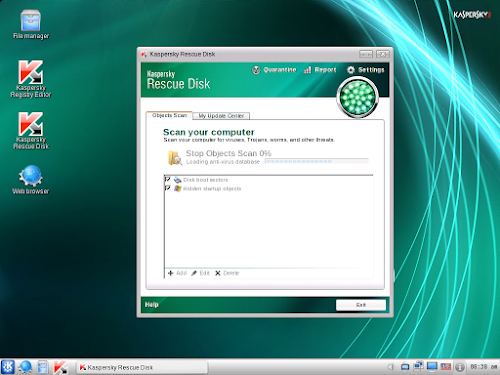
Task: Select the Hidden startup objects row text
Action: coord(212,189)
